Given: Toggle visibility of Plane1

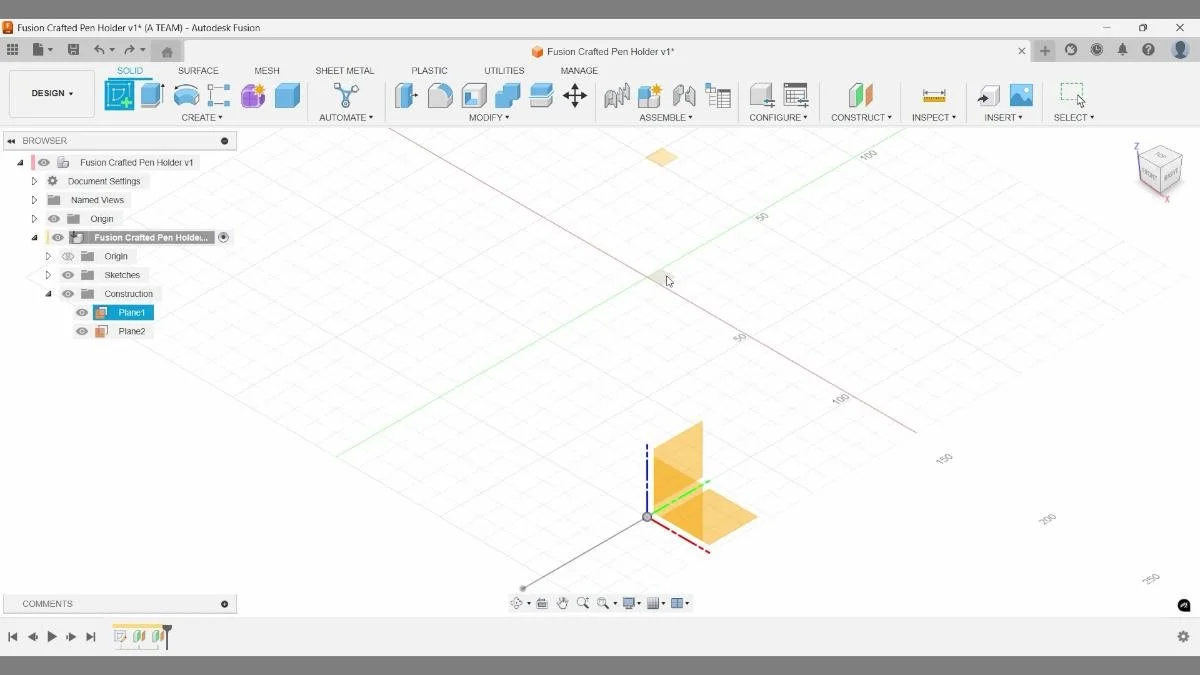Looking at the screenshot, I should pos(82,313).
